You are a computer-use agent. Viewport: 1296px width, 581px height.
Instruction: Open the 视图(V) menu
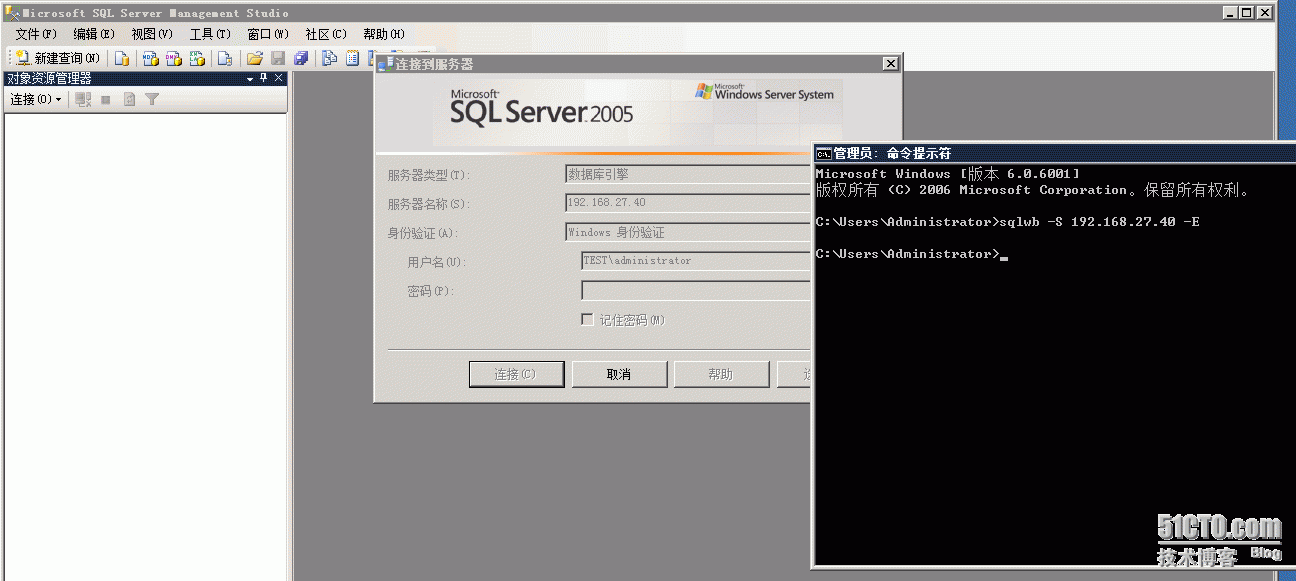tap(152, 34)
